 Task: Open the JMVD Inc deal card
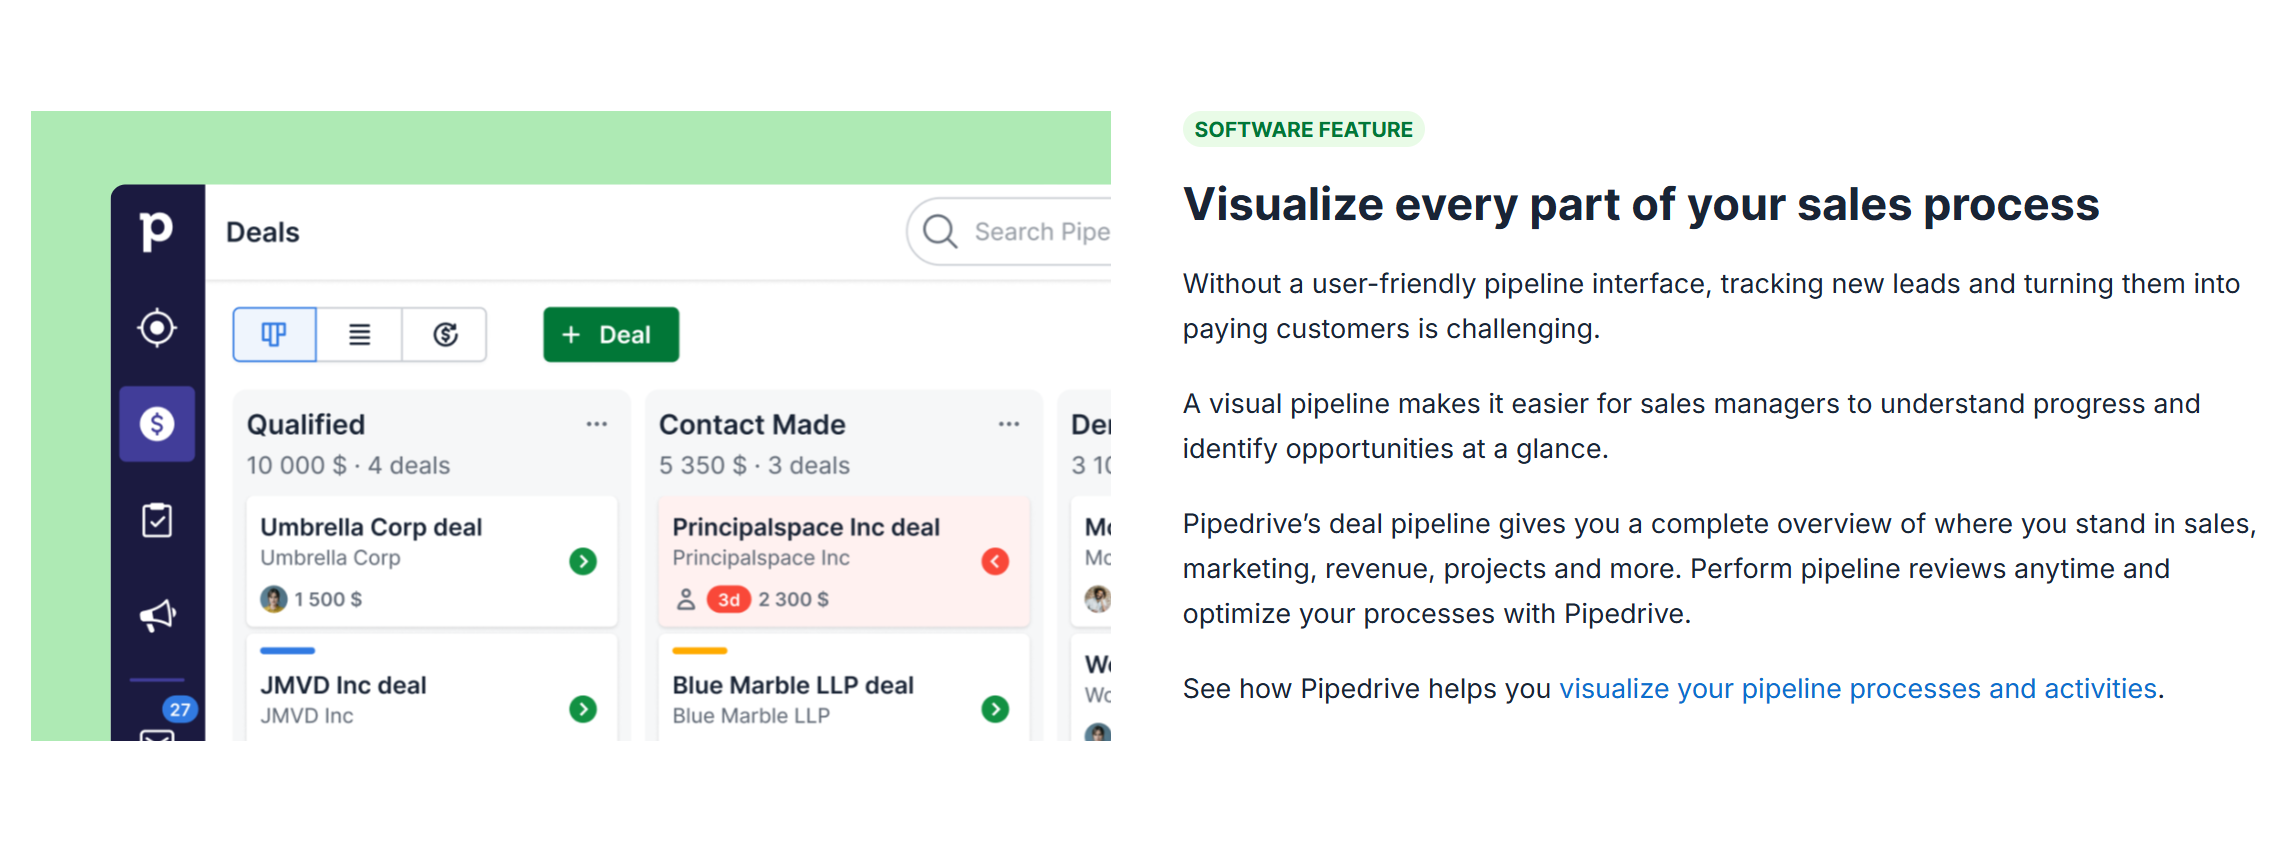[x=432, y=688]
